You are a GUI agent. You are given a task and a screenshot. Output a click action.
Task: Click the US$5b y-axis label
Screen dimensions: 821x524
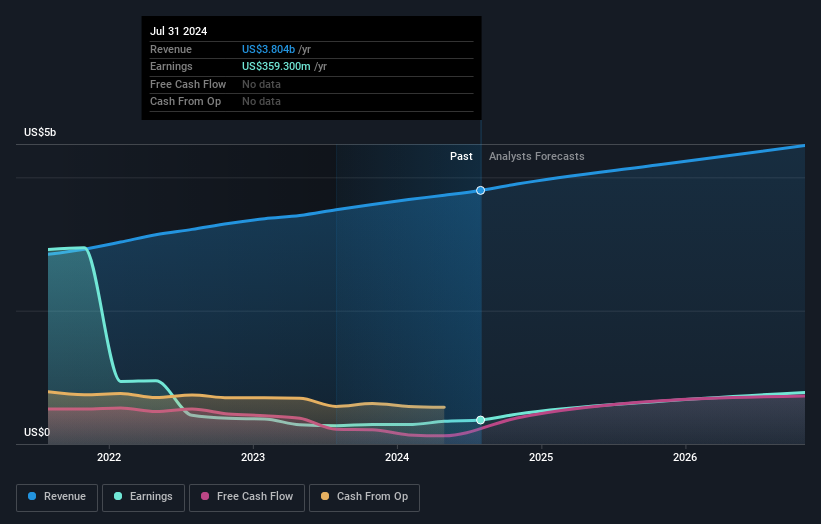(x=40, y=132)
